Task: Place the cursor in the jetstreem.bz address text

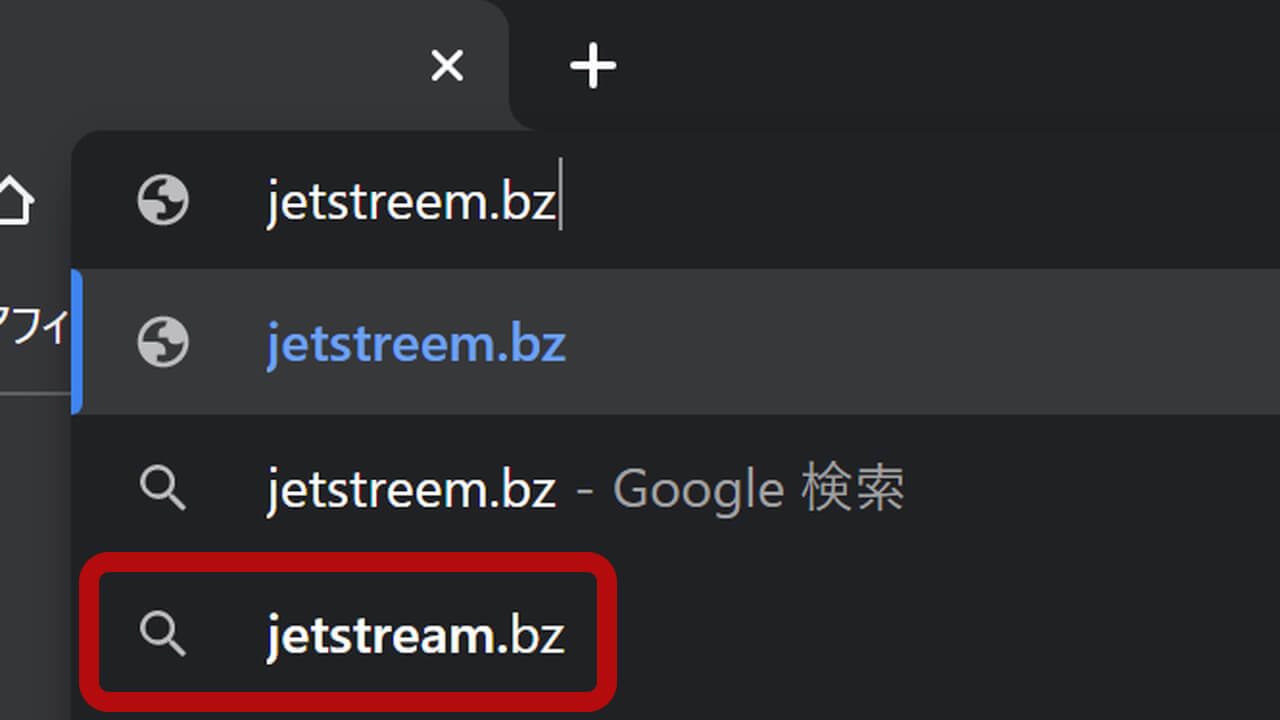Action: 411,202
